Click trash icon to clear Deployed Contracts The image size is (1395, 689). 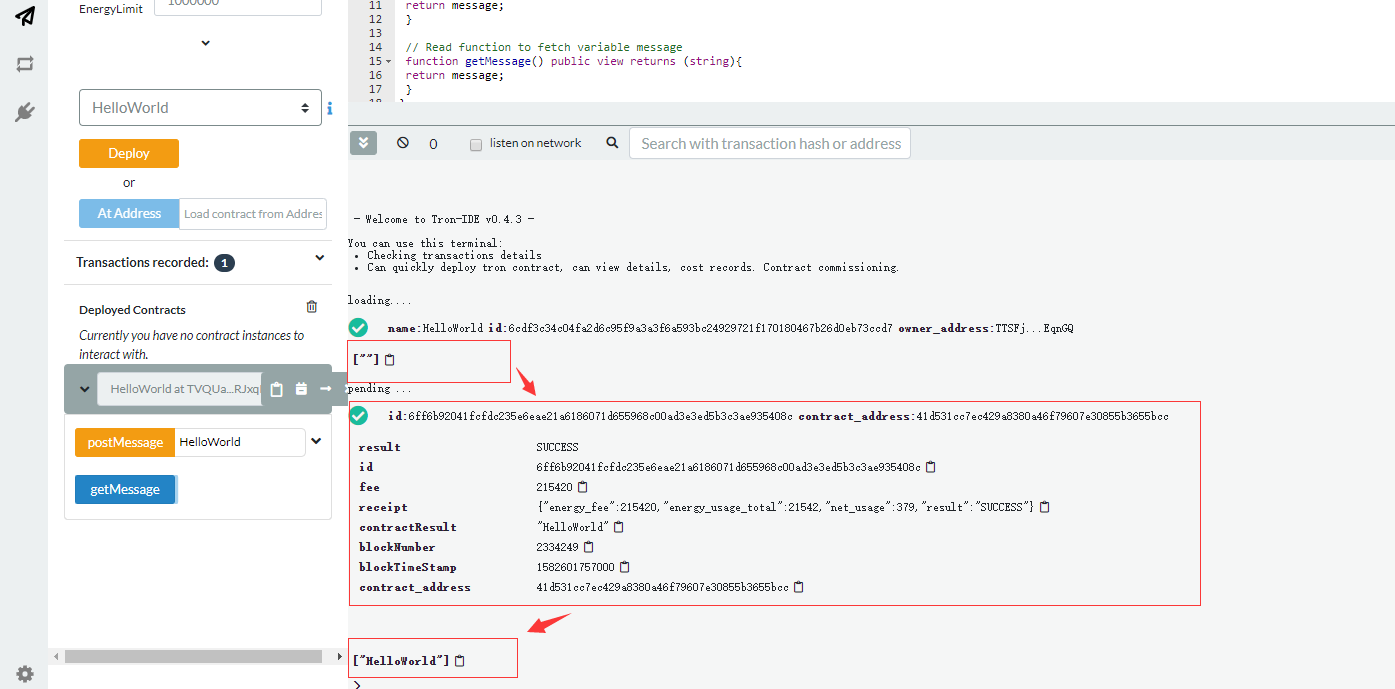[312, 307]
